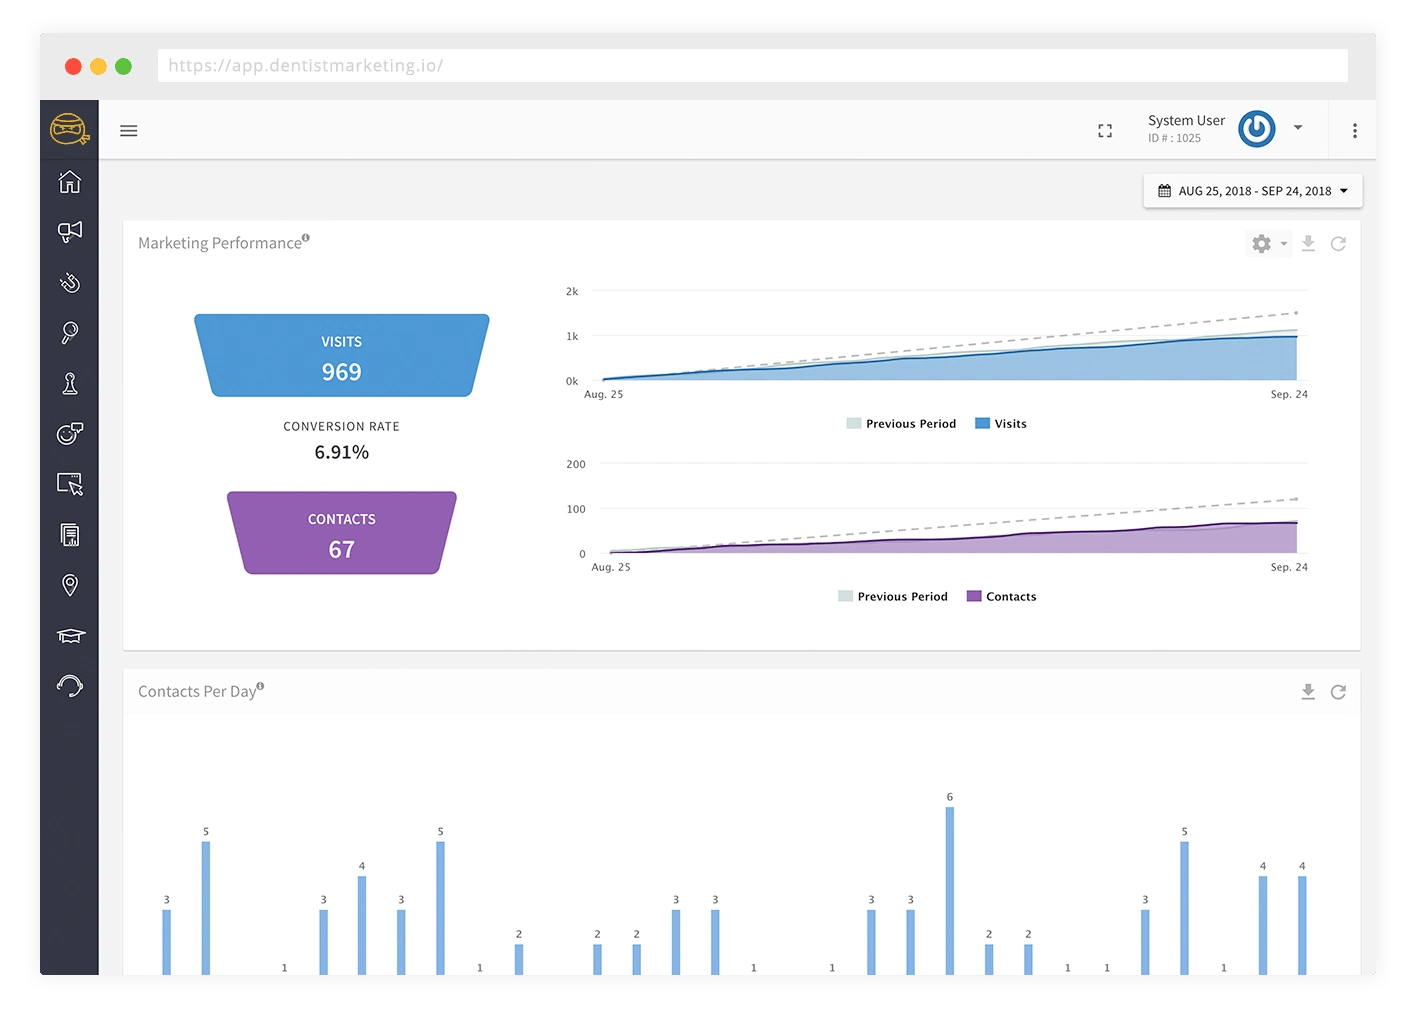Open the three-dot more options menu

1355,131
